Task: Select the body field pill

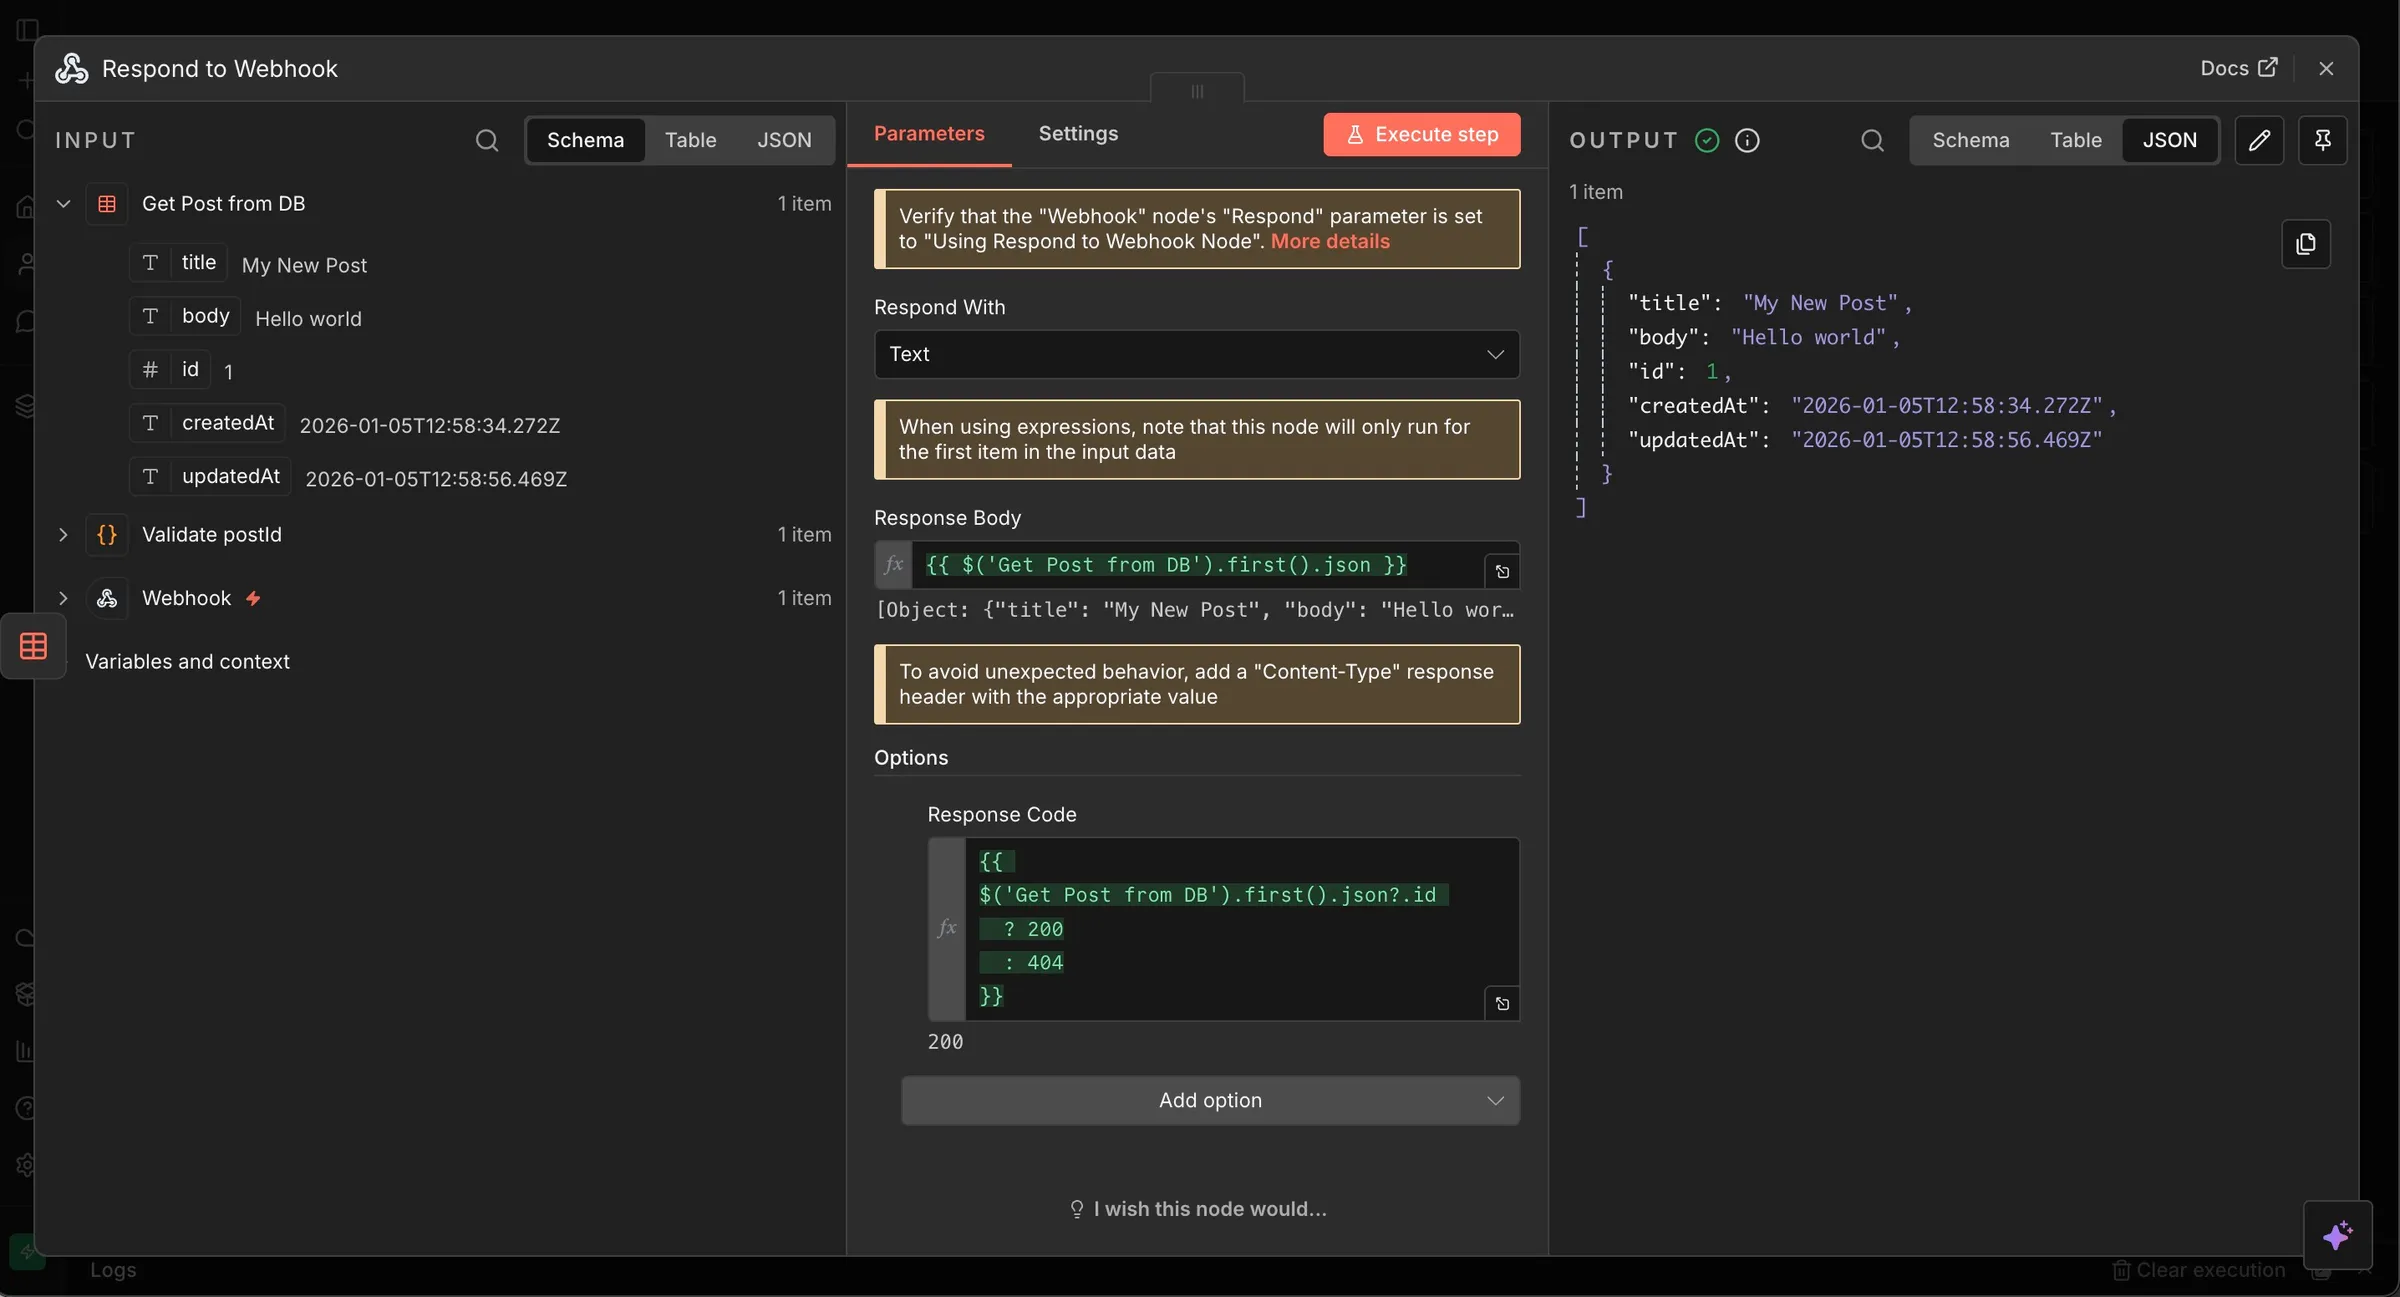Action: (x=185, y=316)
